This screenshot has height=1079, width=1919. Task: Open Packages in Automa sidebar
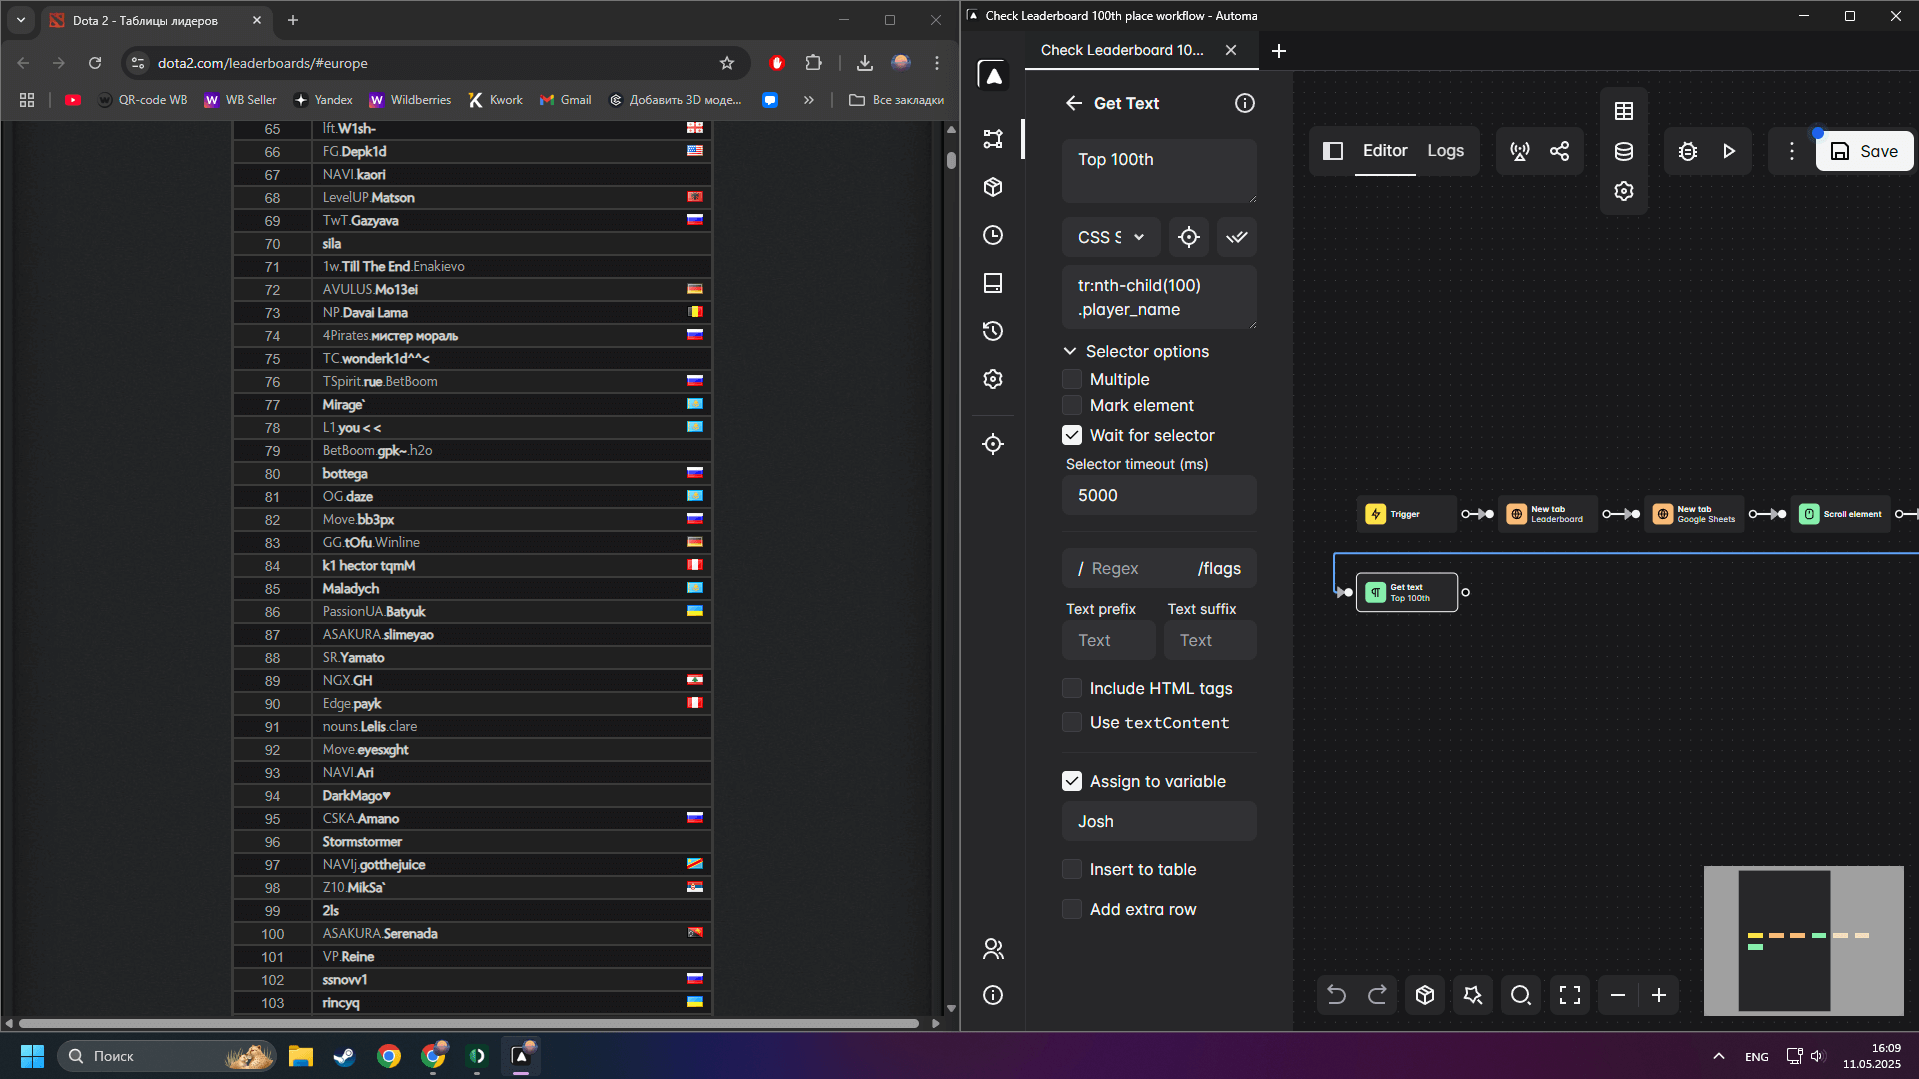[x=993, y=187]
